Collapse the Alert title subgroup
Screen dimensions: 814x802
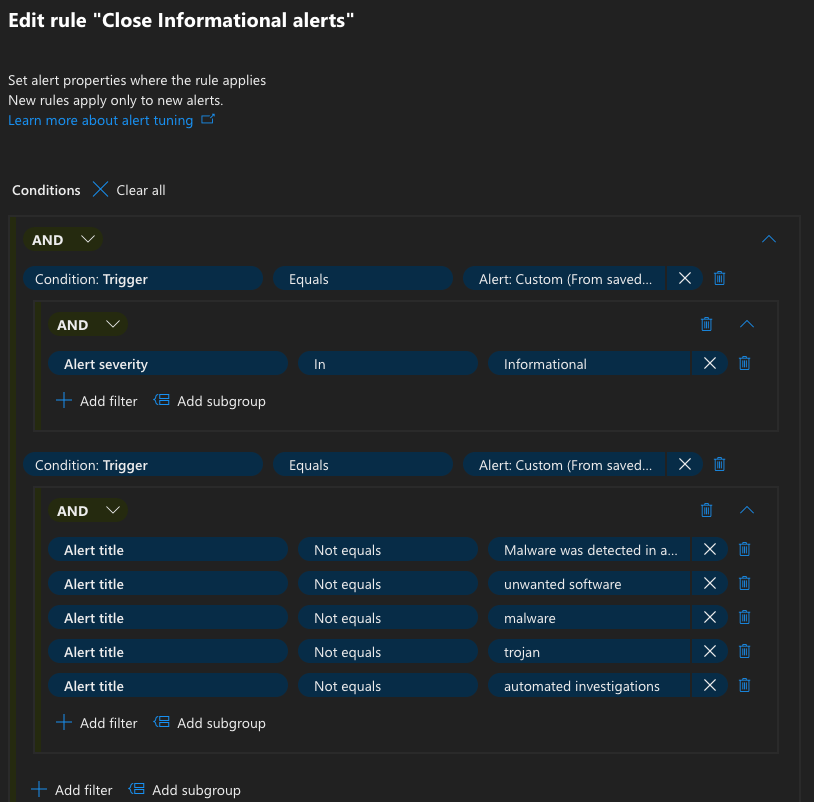(x=746, y=510)
